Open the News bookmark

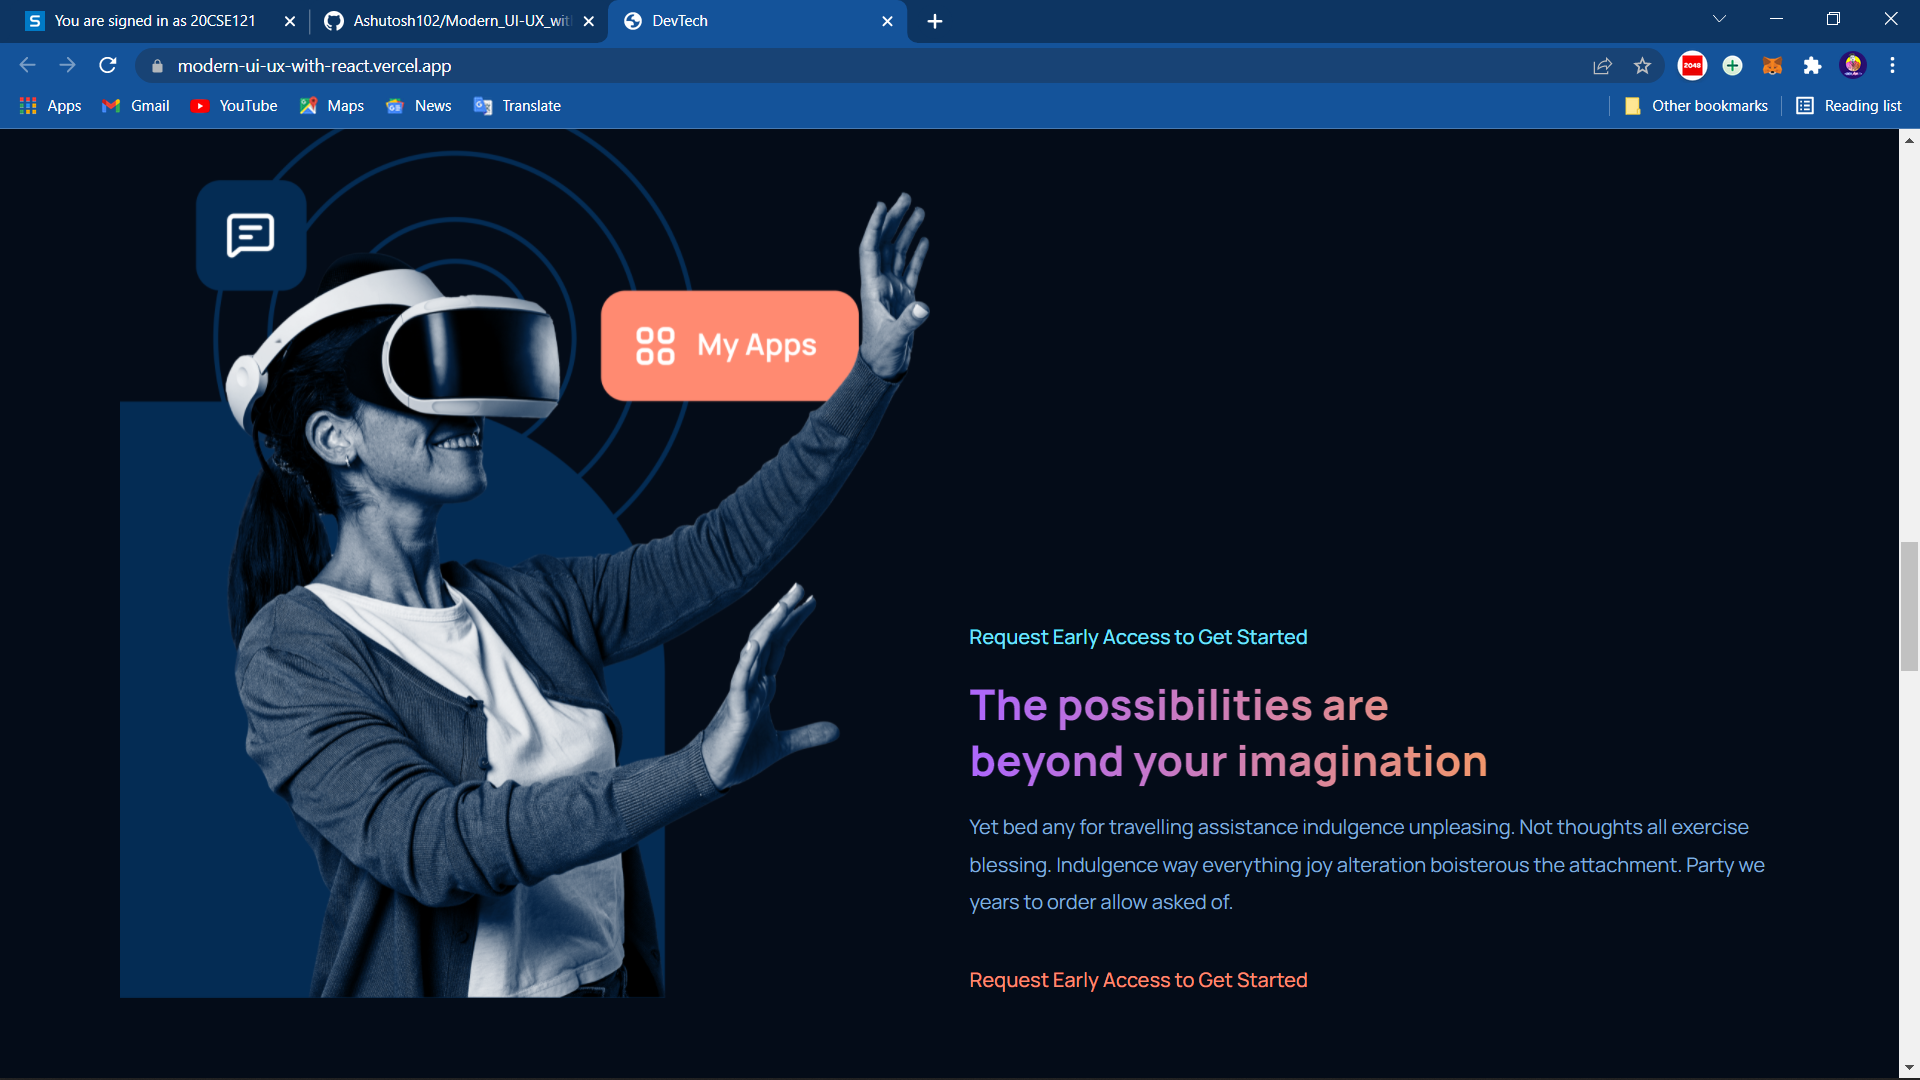coord(419,106)
